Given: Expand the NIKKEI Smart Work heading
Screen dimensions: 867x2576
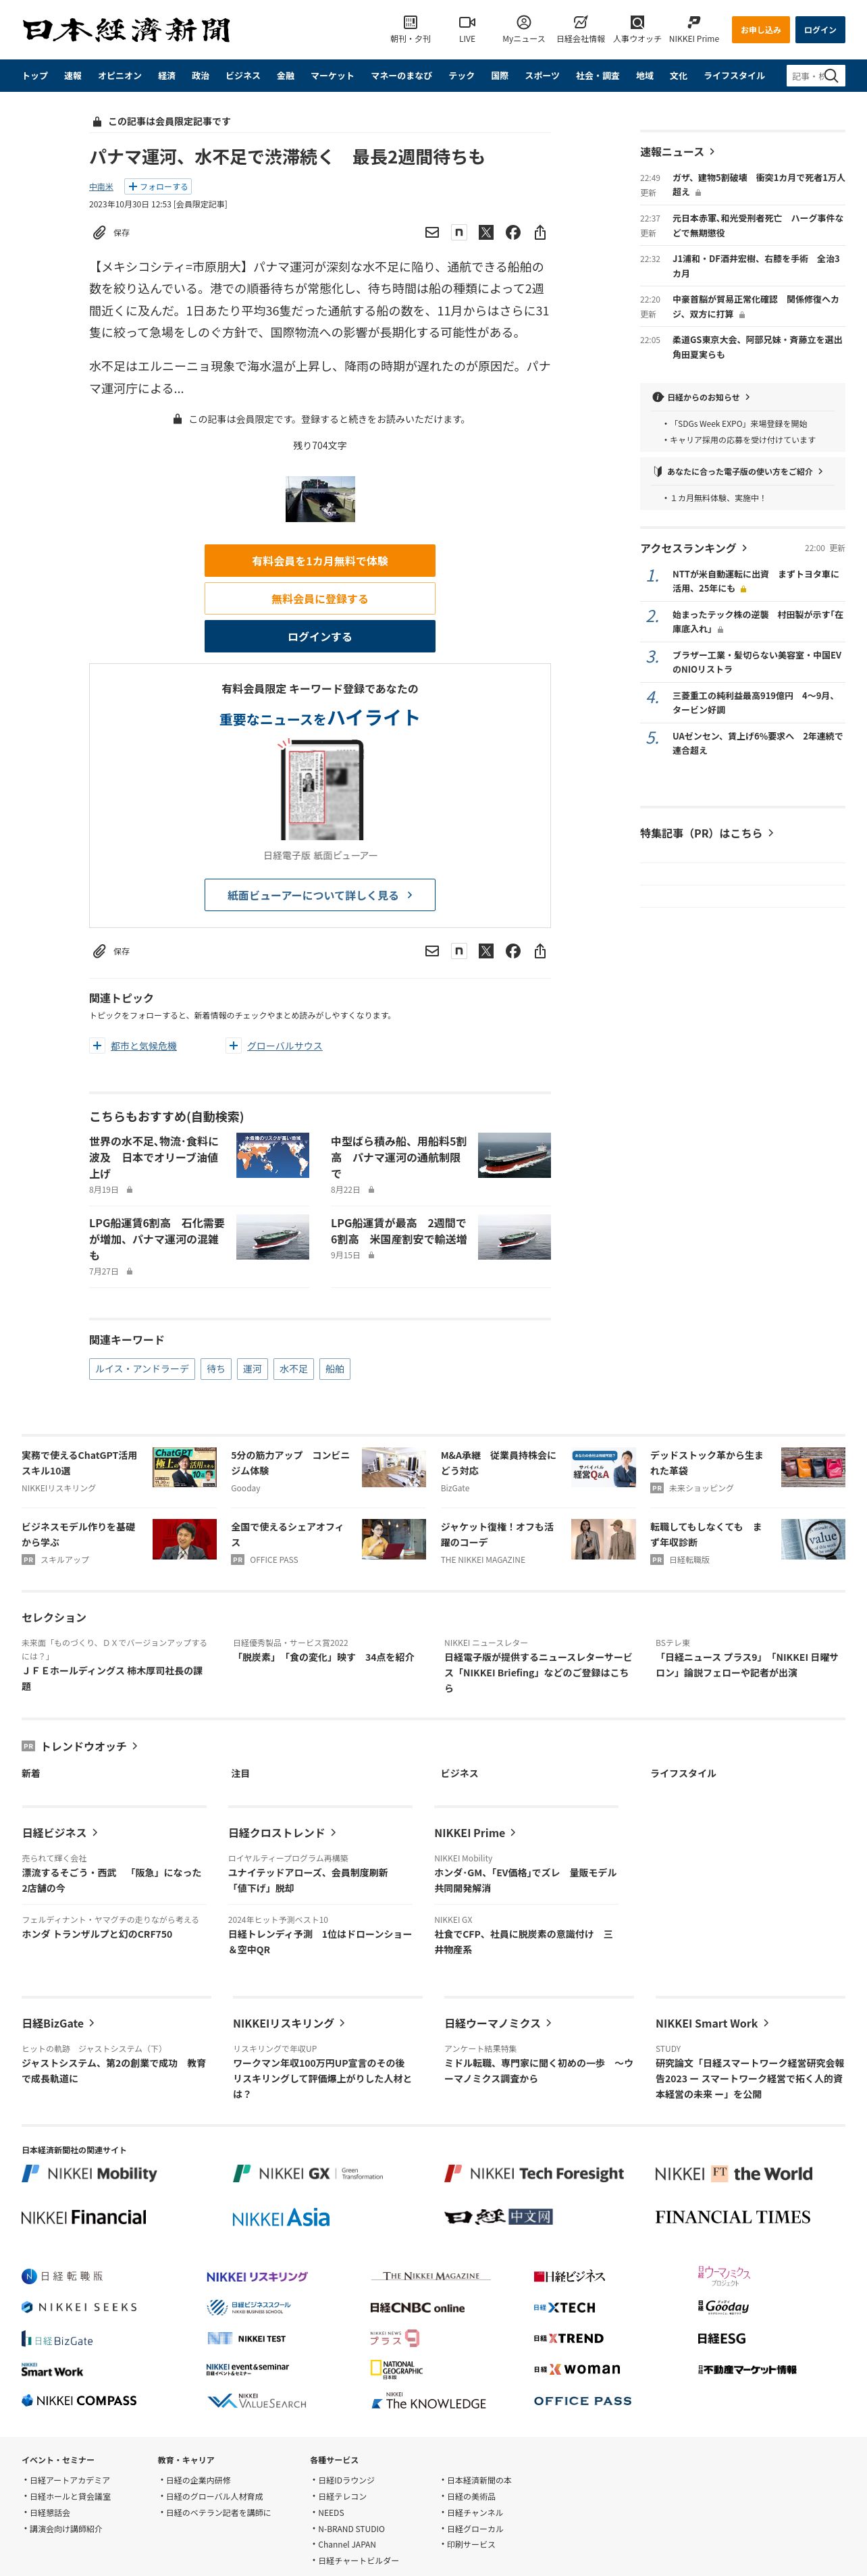Looking at the screenshot, I should 712,2023.
